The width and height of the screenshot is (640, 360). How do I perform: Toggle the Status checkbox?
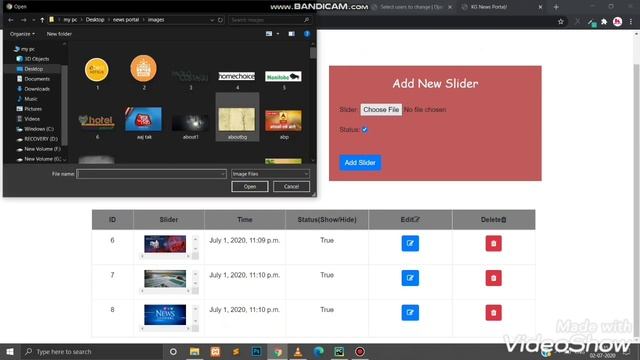coord(364,130)
